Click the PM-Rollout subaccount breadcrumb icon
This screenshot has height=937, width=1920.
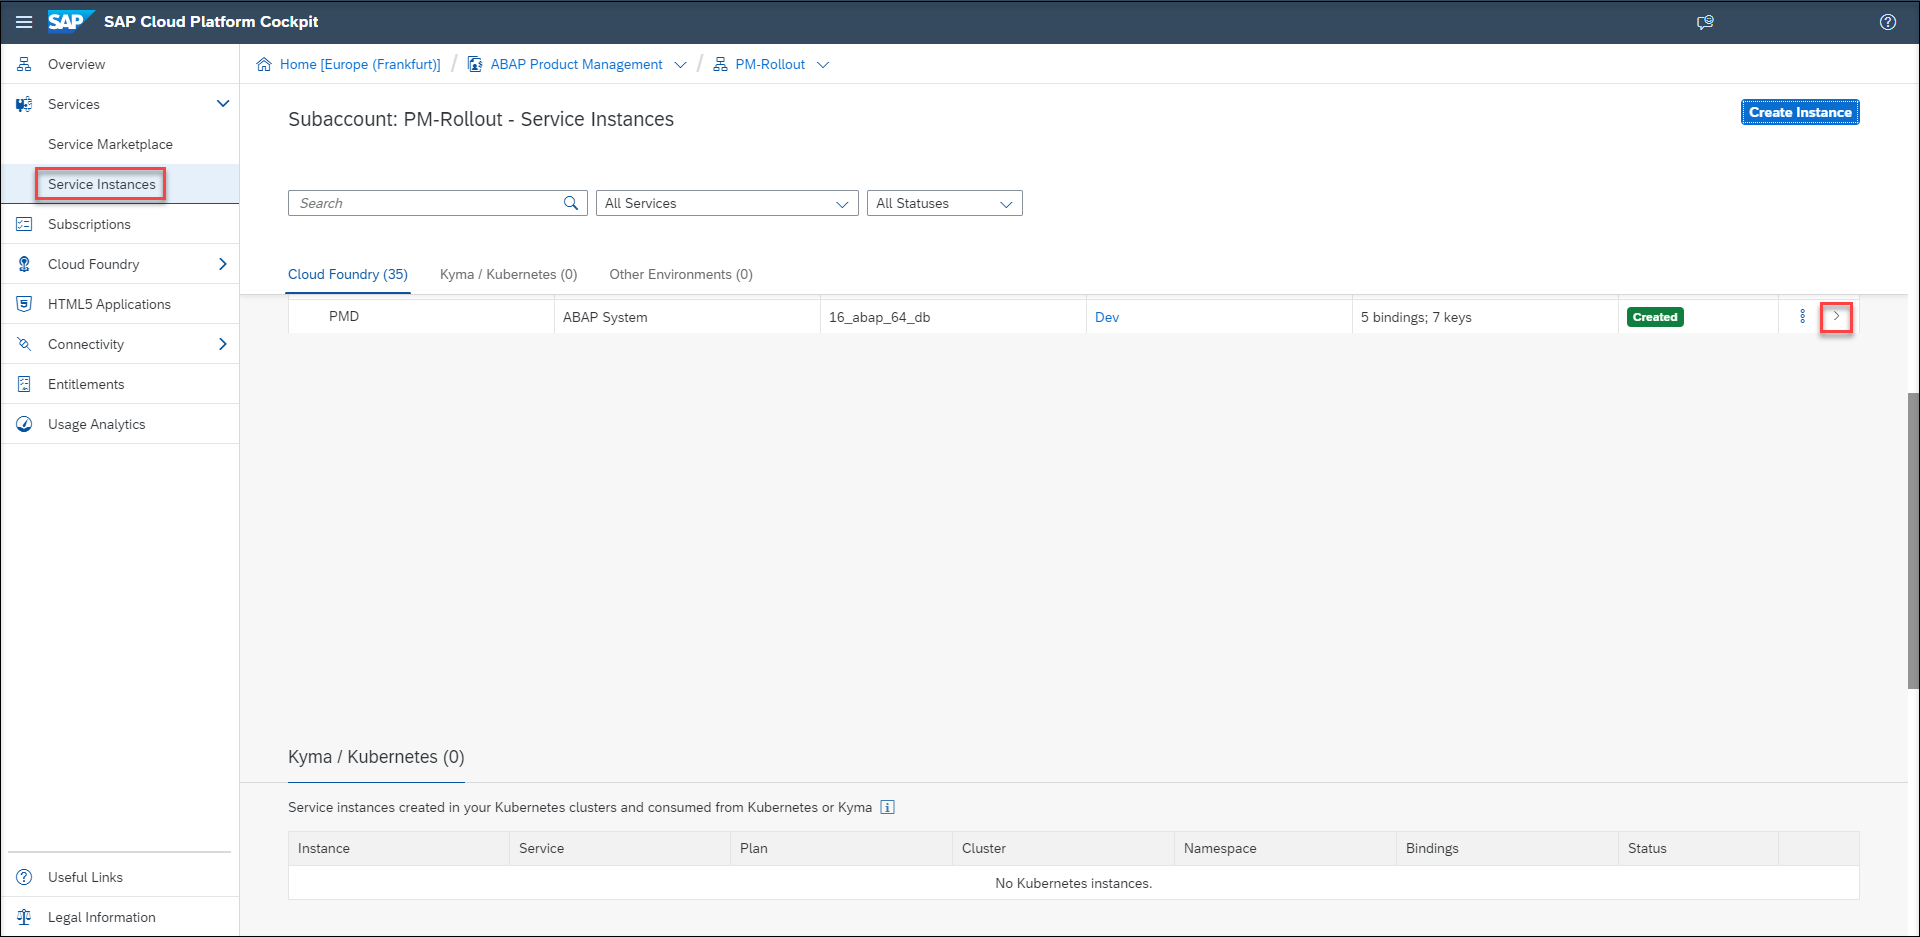tap(720, 64)
